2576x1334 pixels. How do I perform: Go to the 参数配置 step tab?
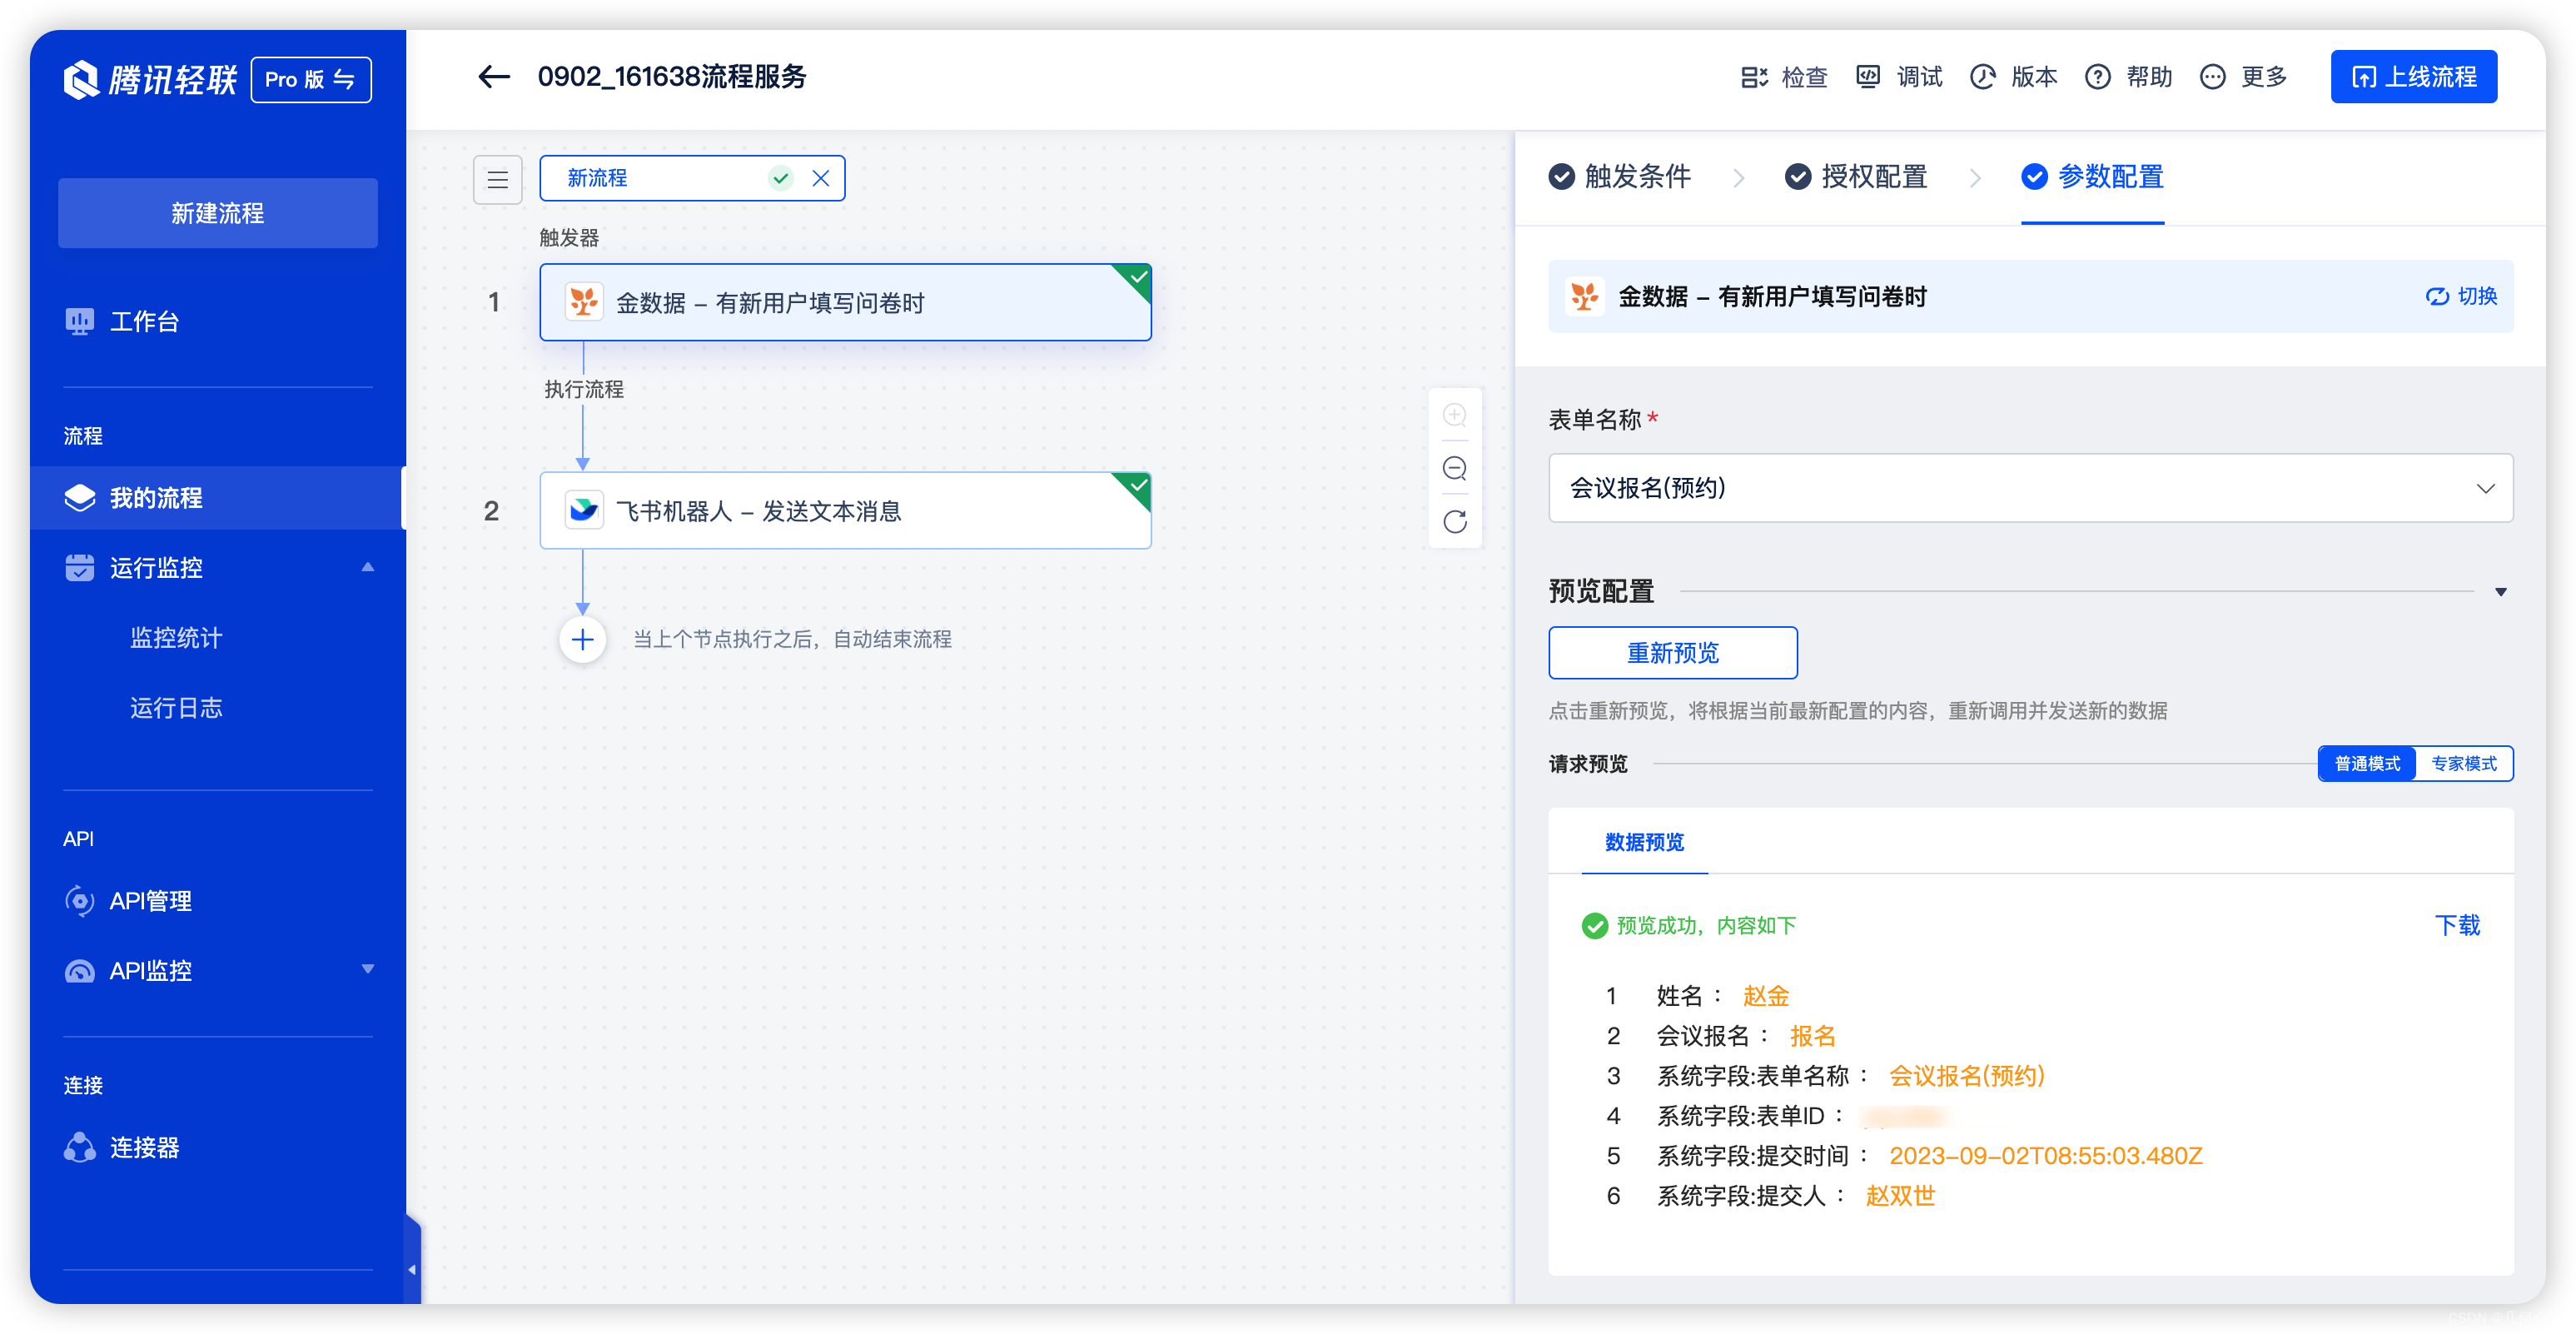pos(2093,177)
